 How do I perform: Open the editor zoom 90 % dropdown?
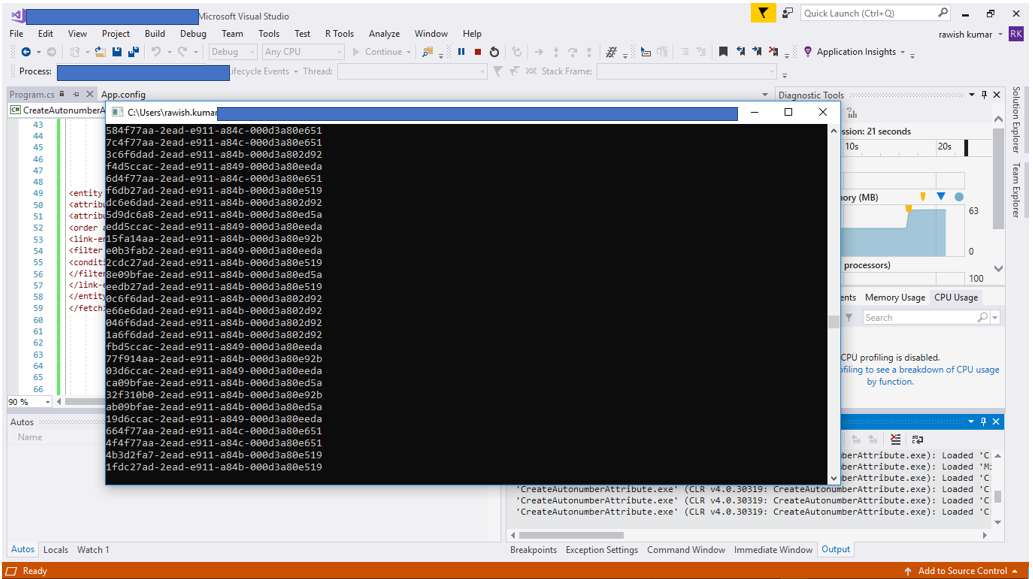[x=47, y=402]
